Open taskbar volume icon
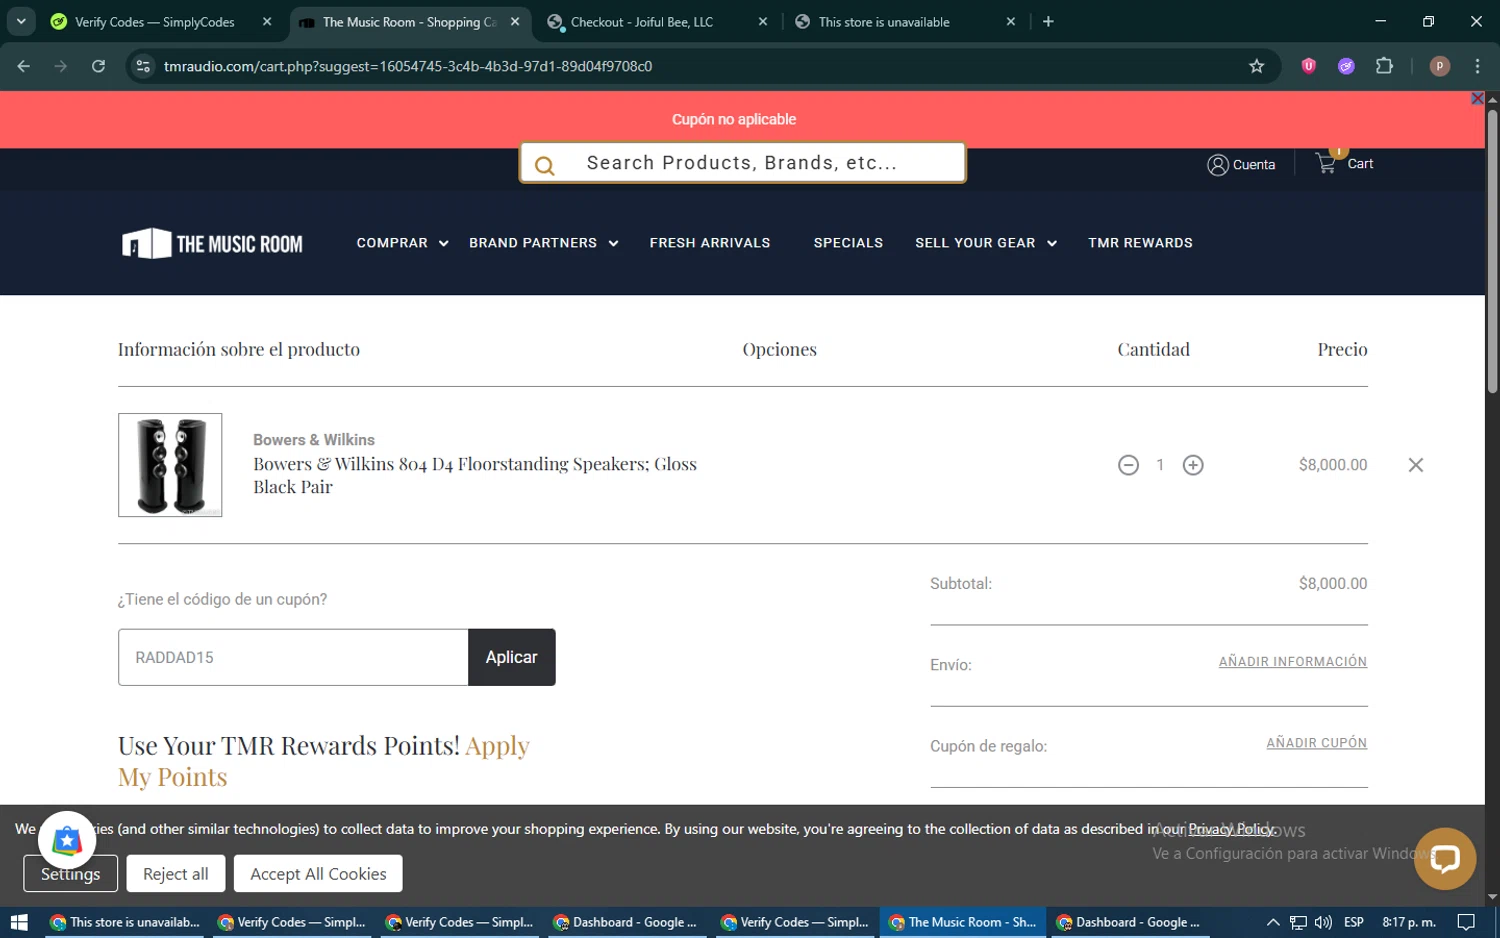This screenshot has height=938, width=1500. pyautogui.click(x=1323, y=922)
